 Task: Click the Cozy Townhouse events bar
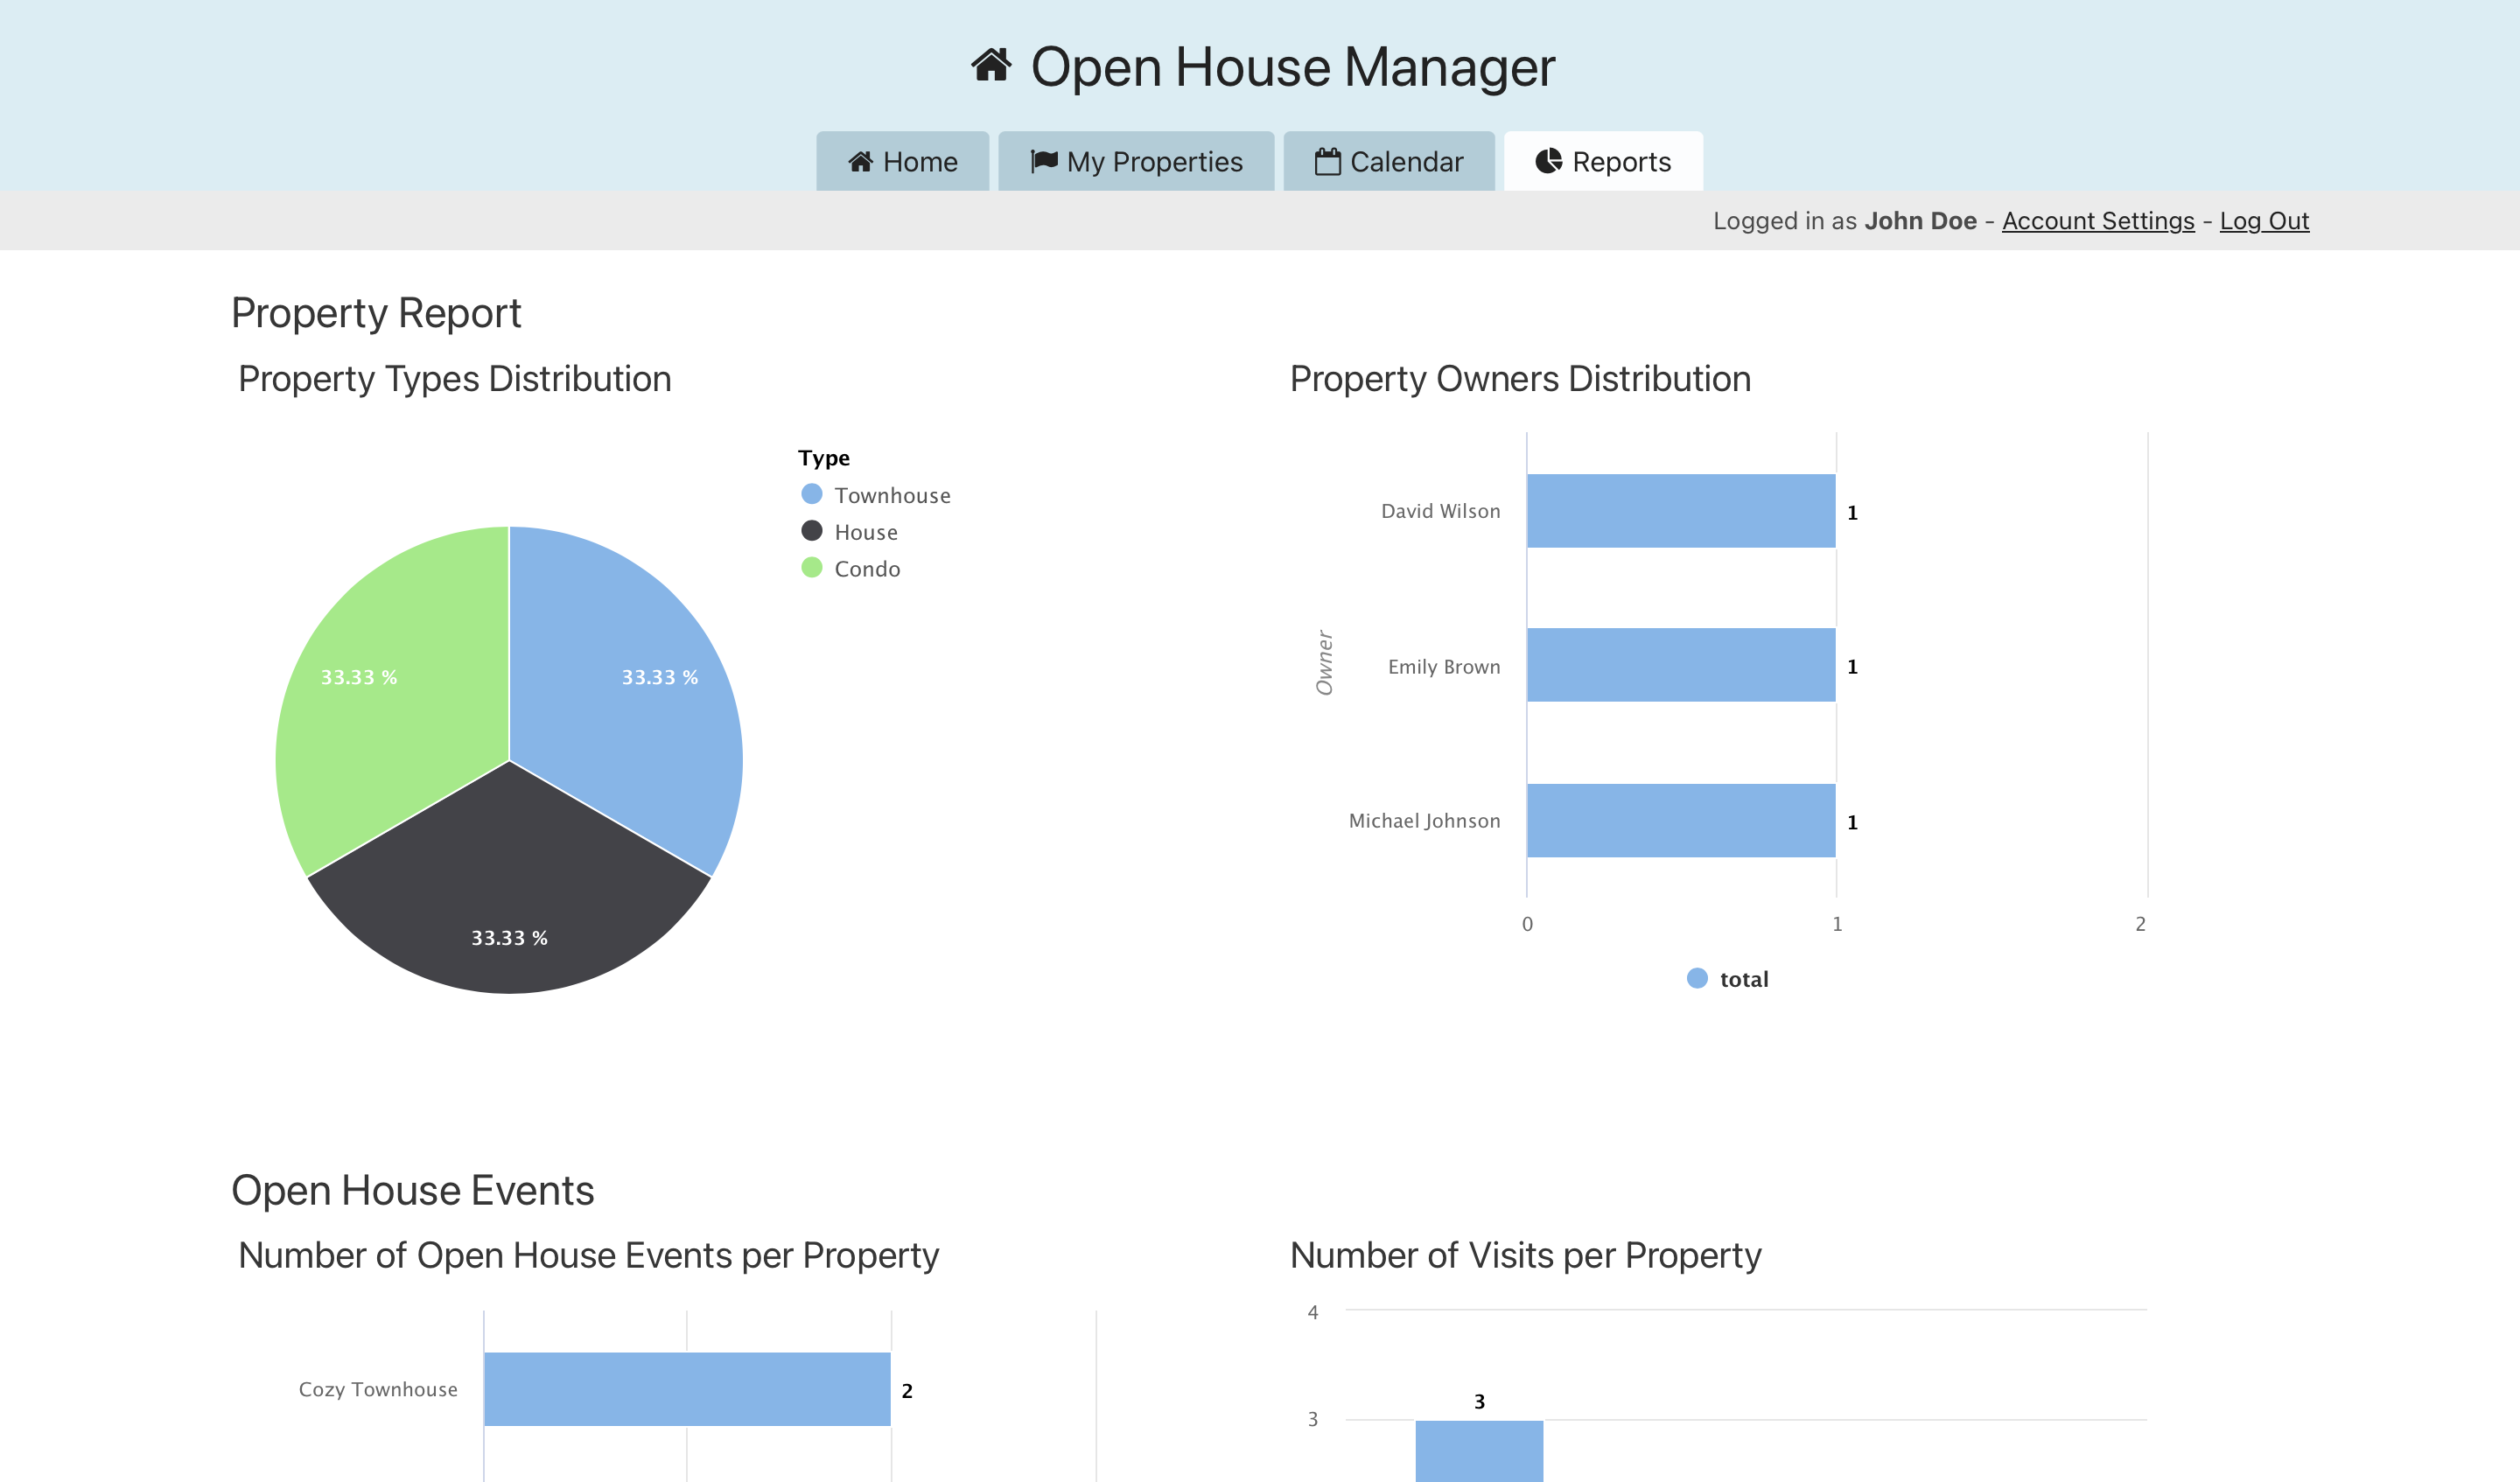click(687, 1389)
